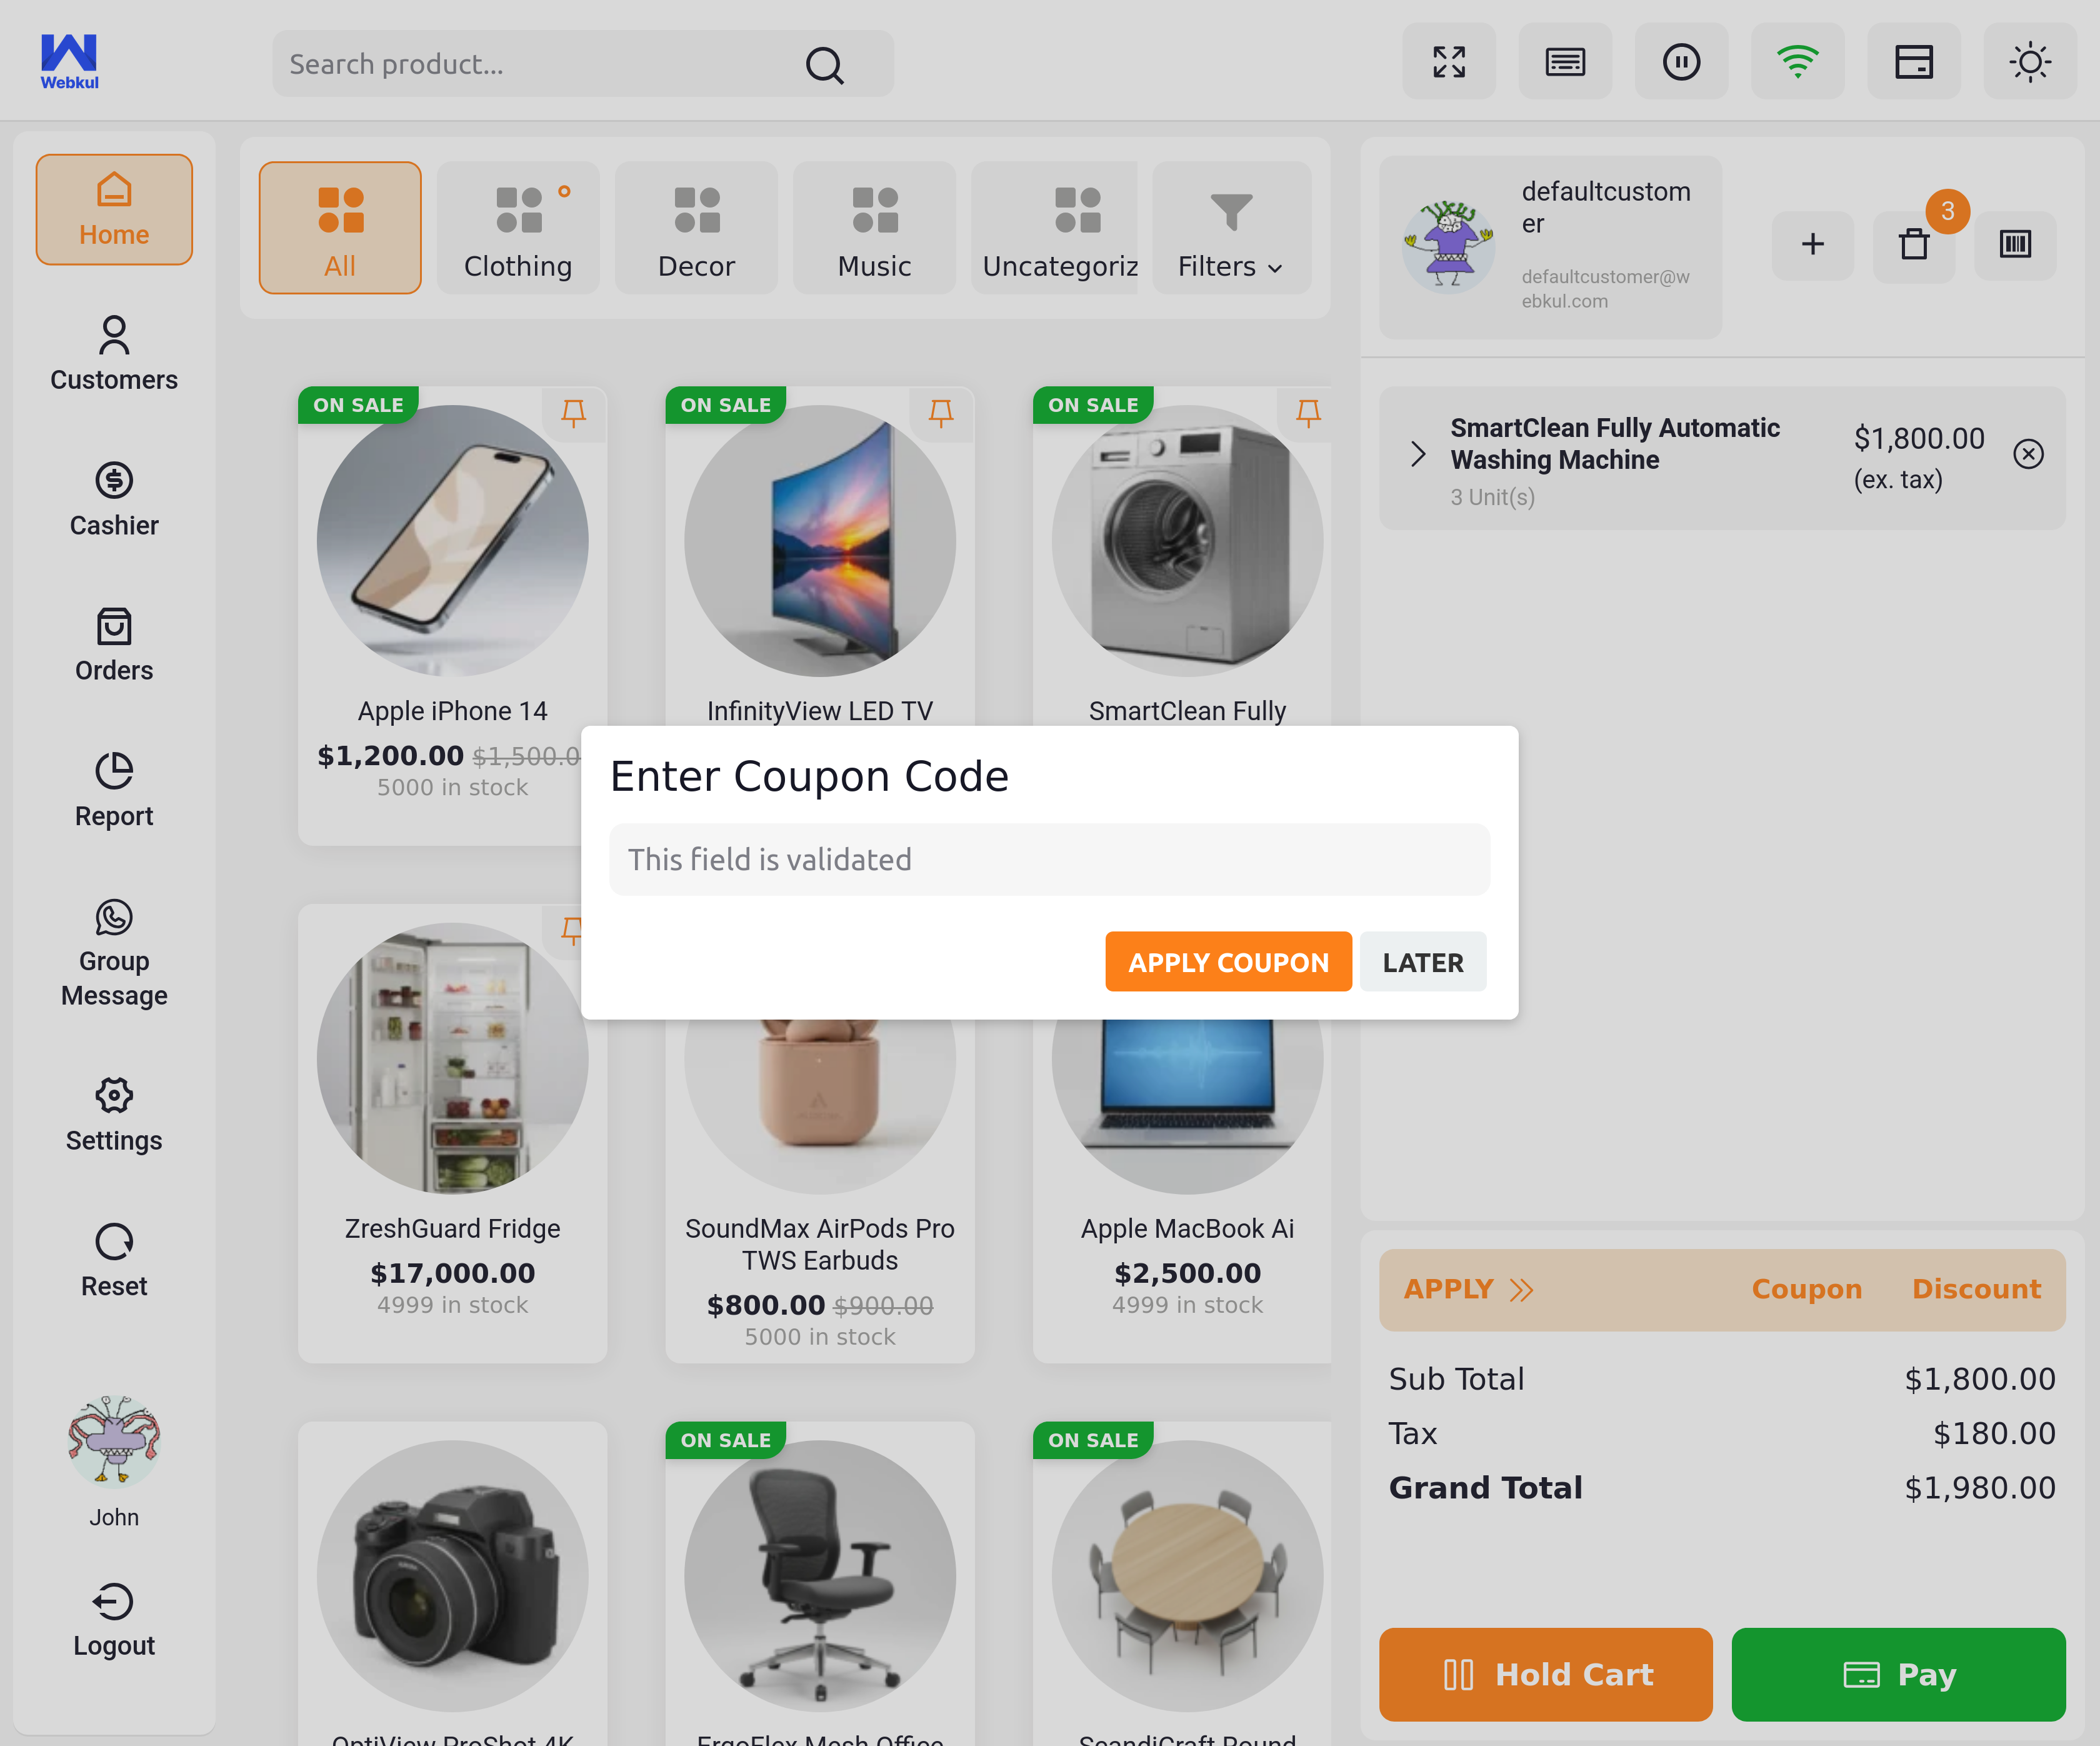Remove SmartClean washing machine from cart

[2028, 454]
